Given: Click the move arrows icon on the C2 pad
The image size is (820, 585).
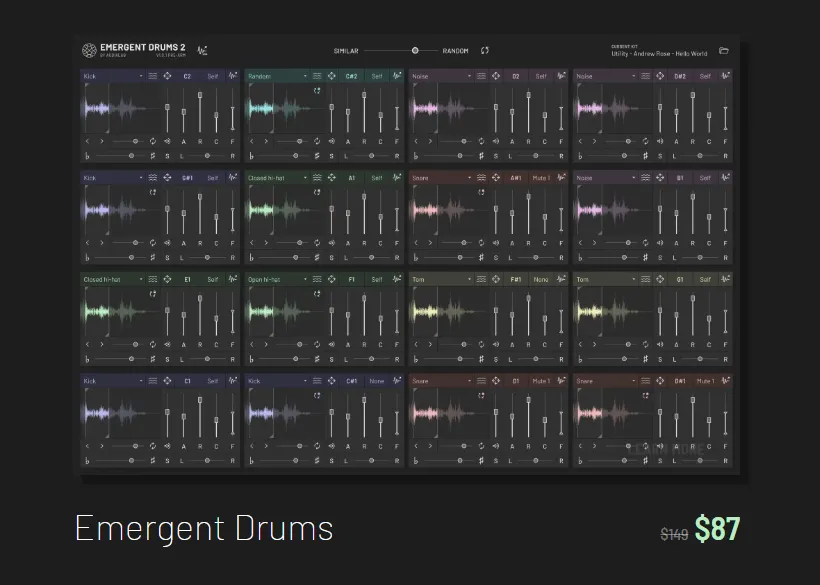Looking at the screenshot, I should 167,76.
